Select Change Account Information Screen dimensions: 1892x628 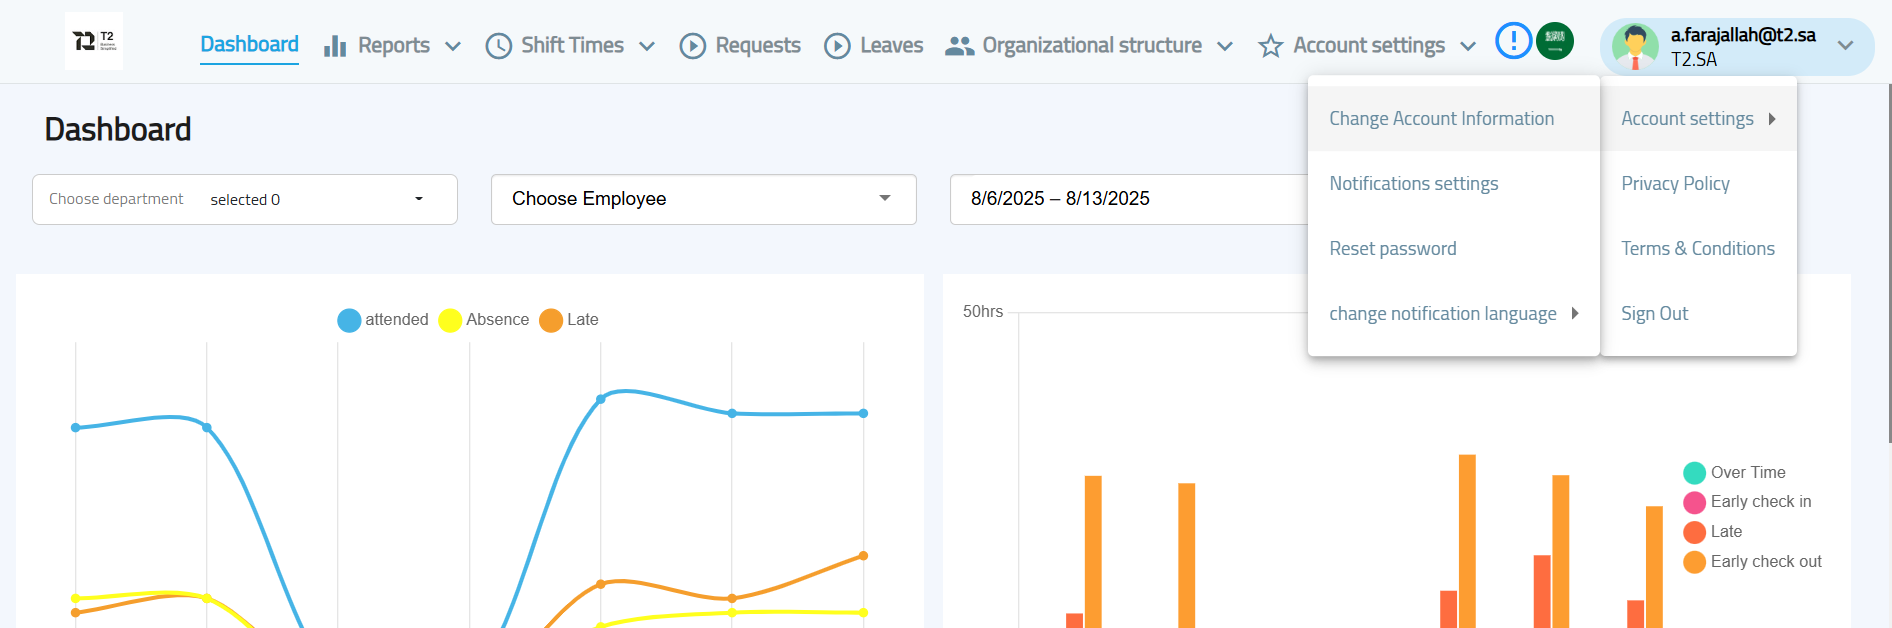point(1454,118)
